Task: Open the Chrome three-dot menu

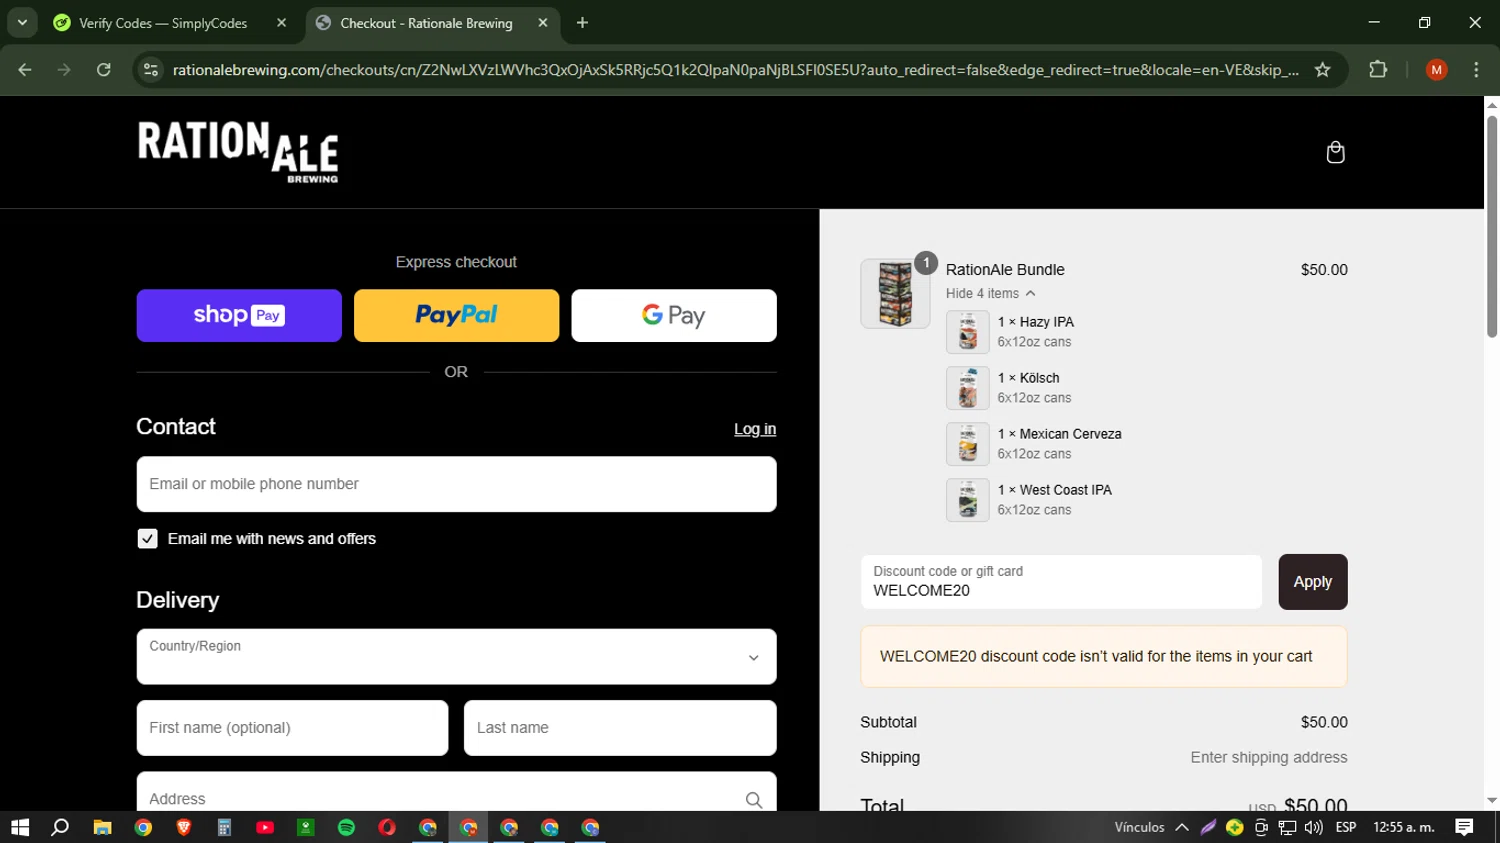Action: (x=1476, y=70)
